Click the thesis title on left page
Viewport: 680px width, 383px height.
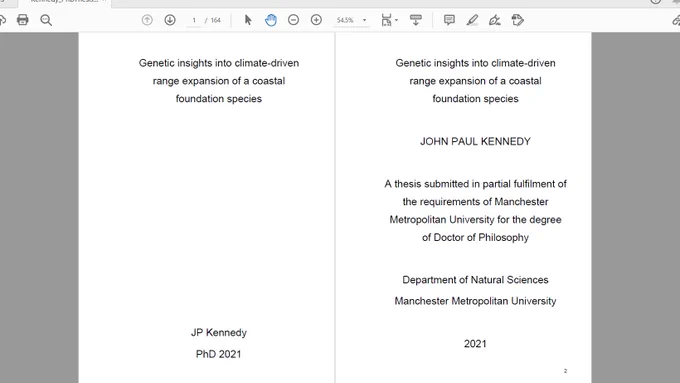219,81
